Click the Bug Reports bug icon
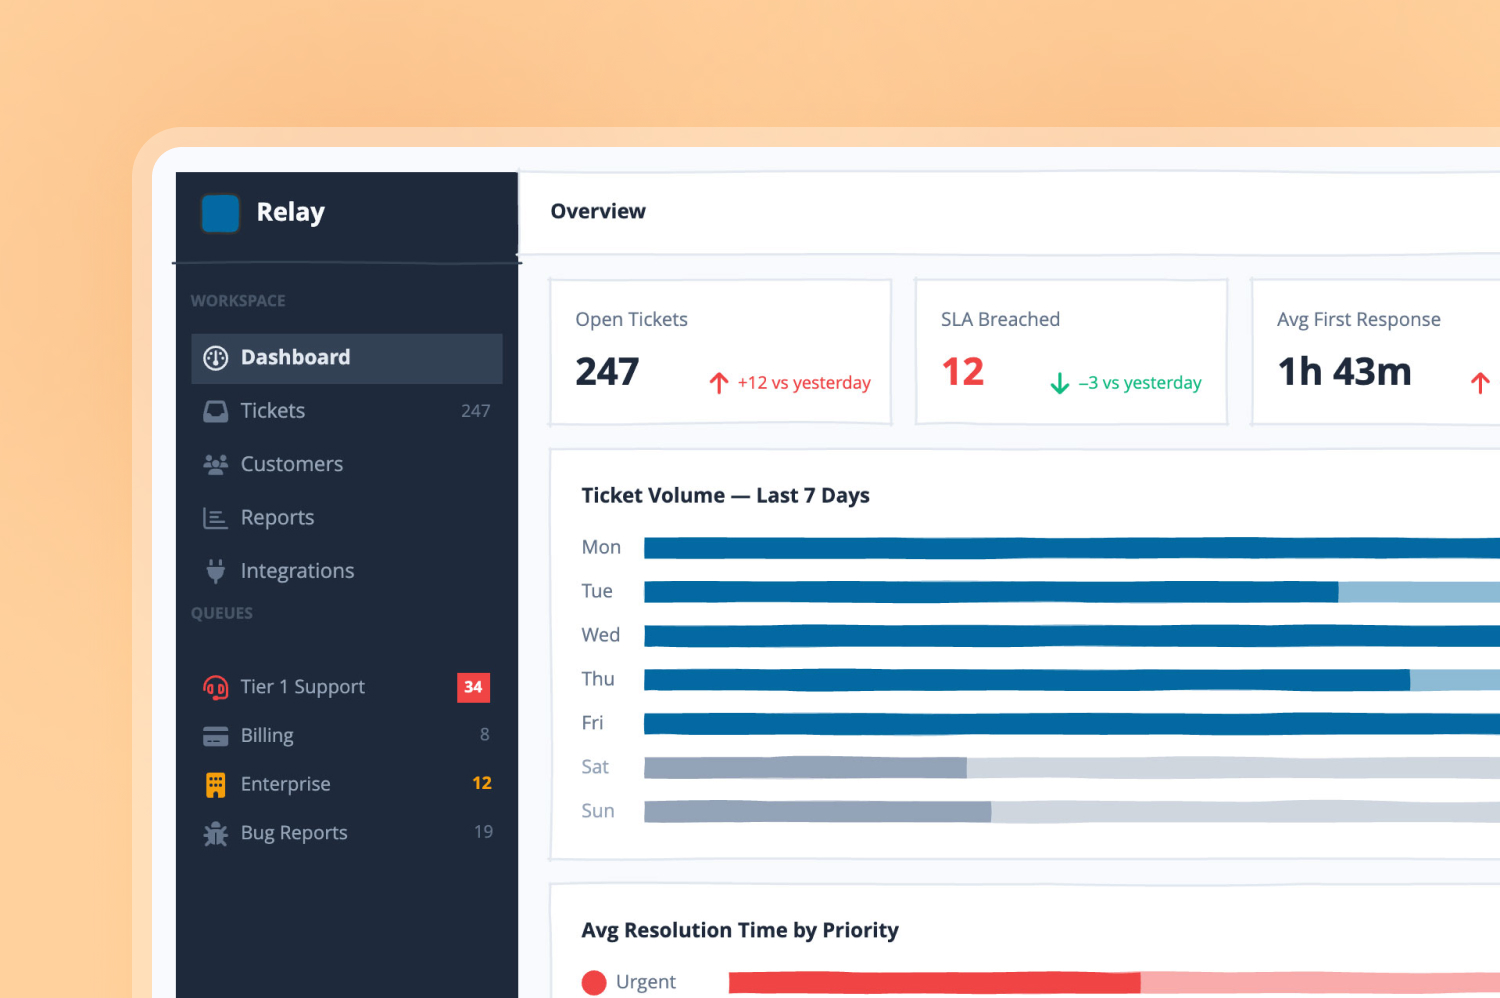Image resolution: width=1500 pixels, height=998 pixels. [216, 833]
